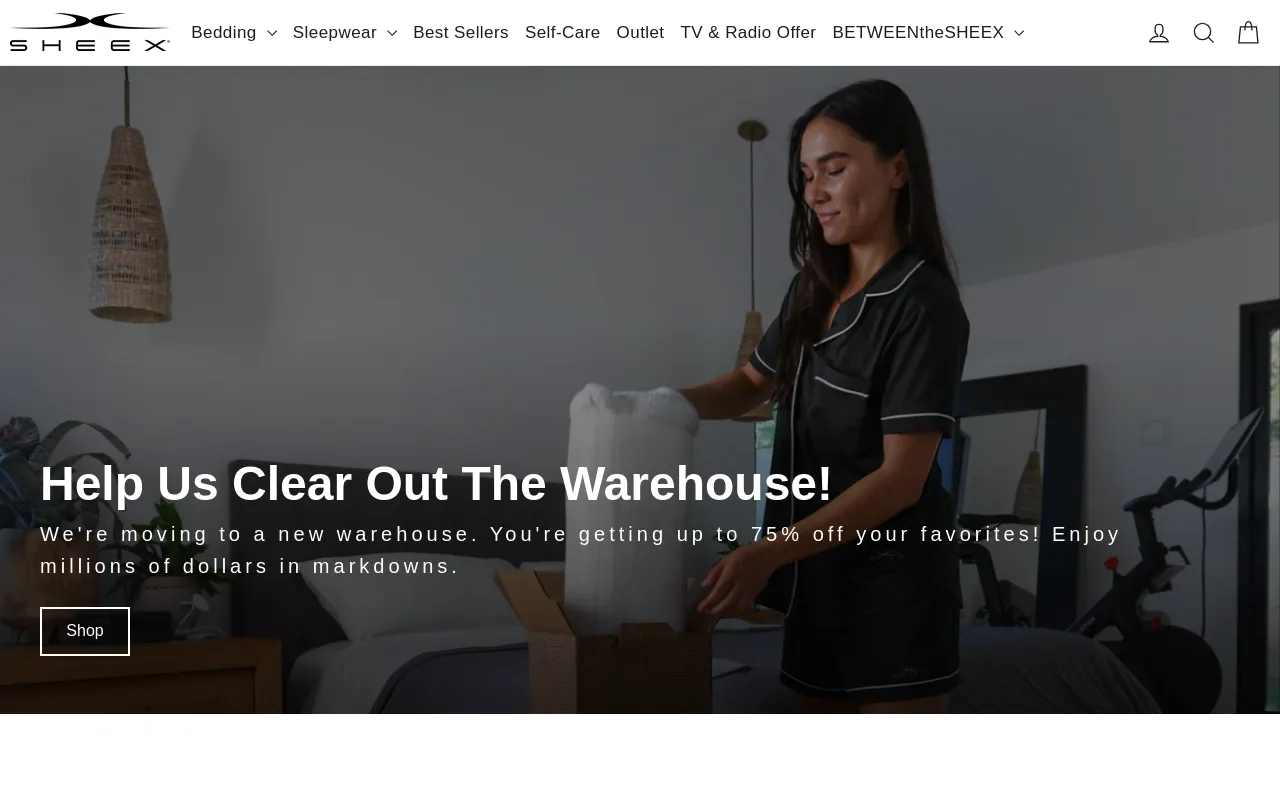The height and width of the screenshot is (800, 1280).
Task: View the shopping cart bag icon
Action: click(x=1248, y=33)
